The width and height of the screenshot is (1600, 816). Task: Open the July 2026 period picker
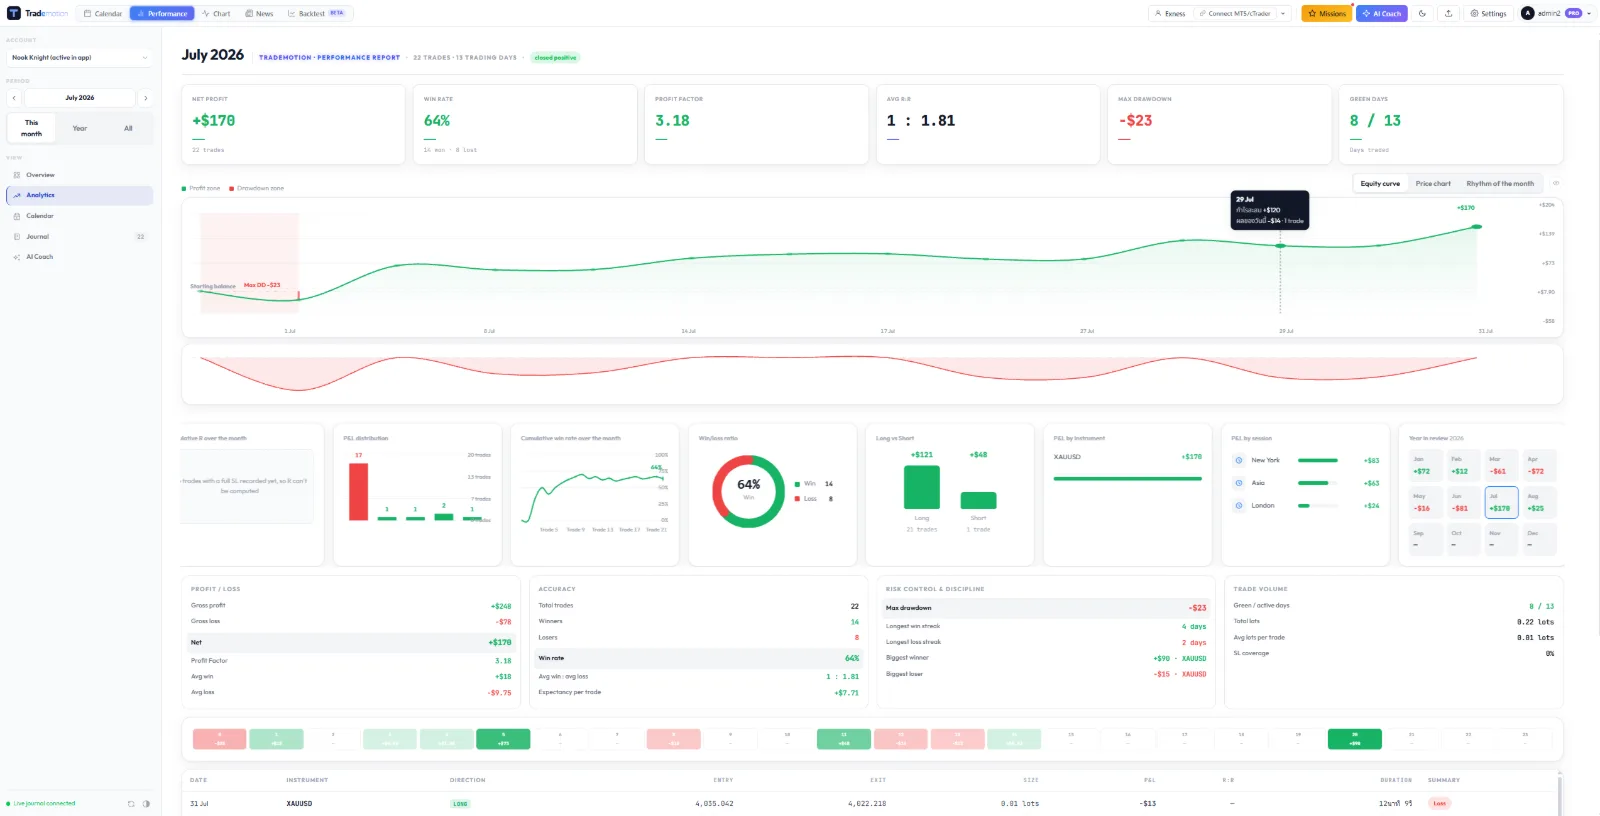pyautogui.click(x=80, y=98)
